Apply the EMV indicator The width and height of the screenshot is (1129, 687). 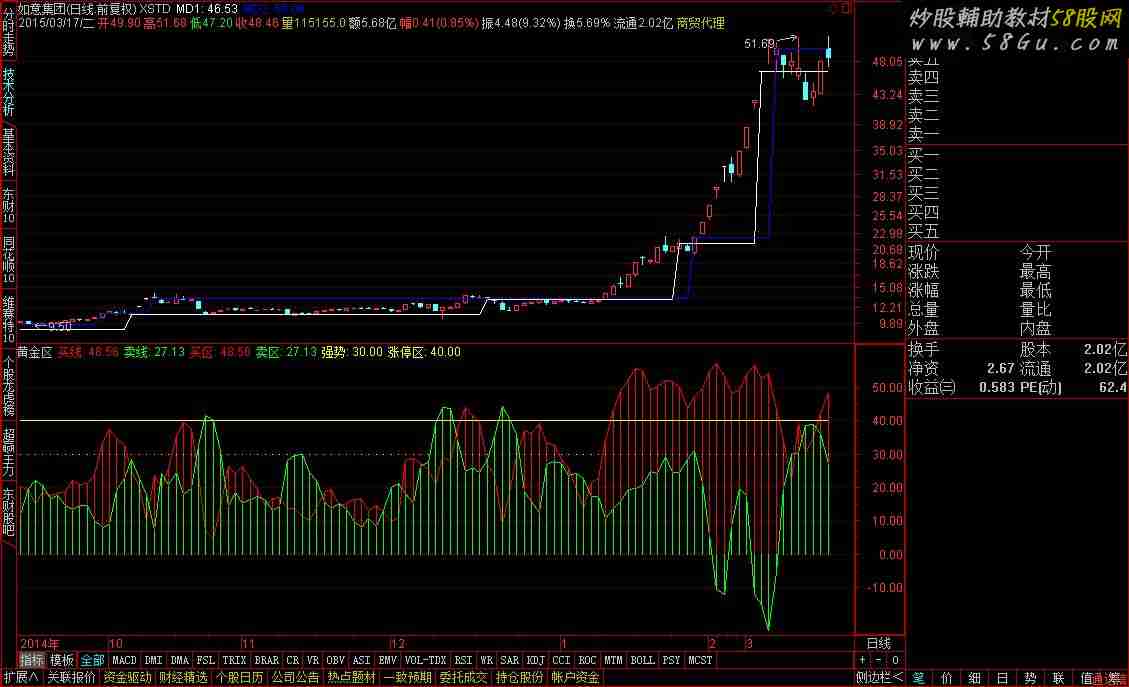[x=387, y=660]
